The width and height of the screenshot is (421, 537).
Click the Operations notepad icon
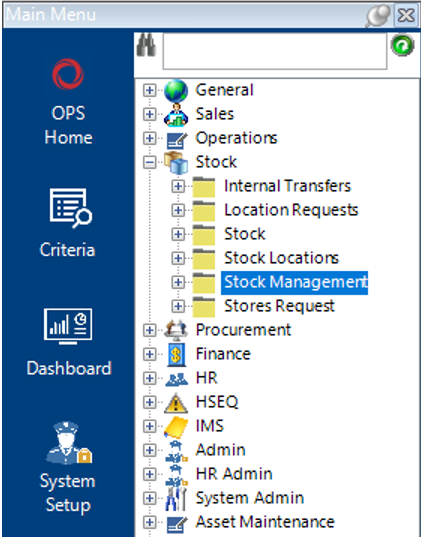176,140
